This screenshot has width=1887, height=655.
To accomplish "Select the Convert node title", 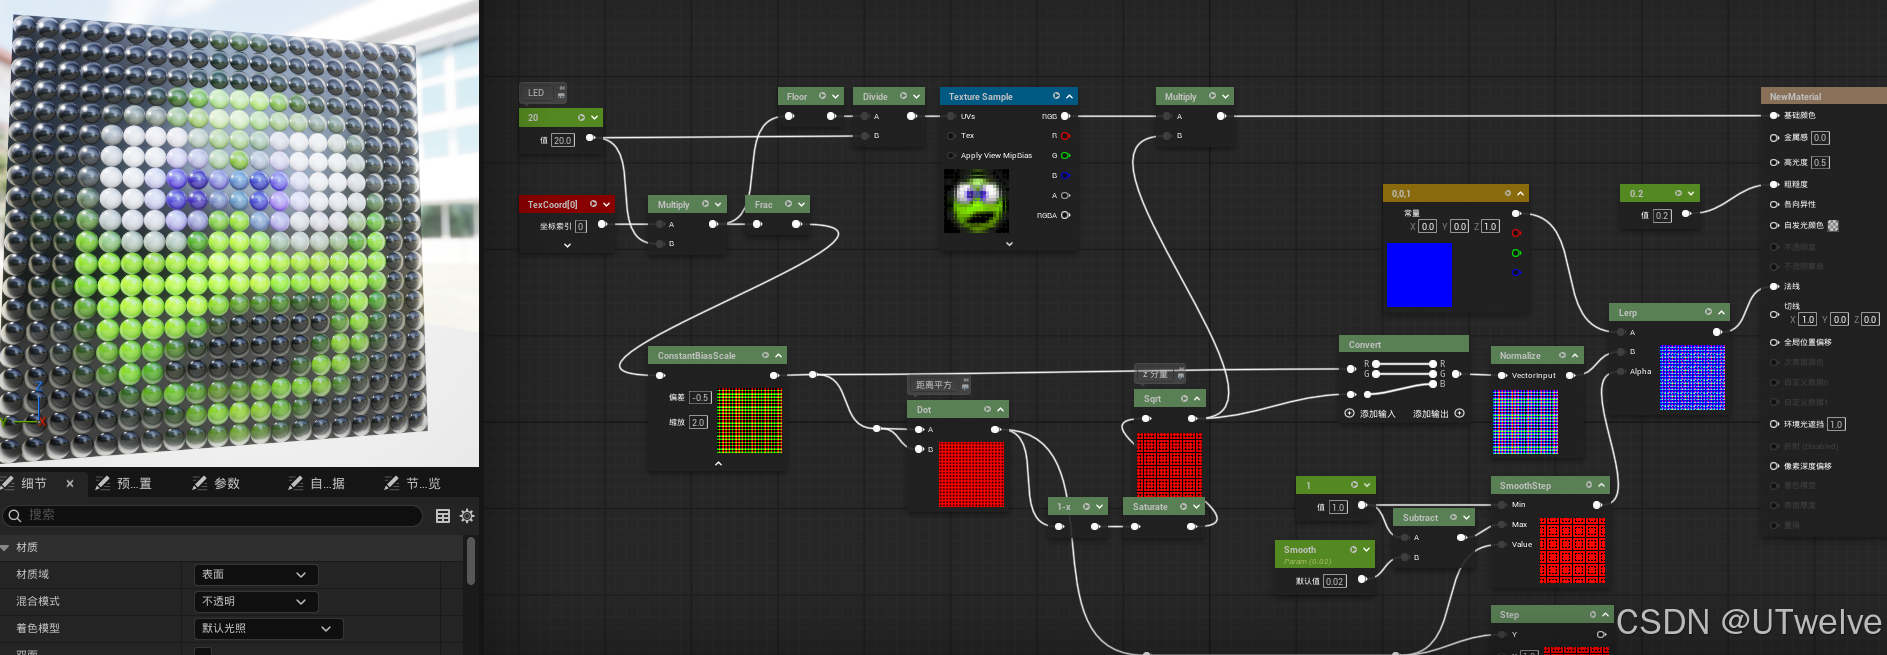I will [x=1364, y=344].
